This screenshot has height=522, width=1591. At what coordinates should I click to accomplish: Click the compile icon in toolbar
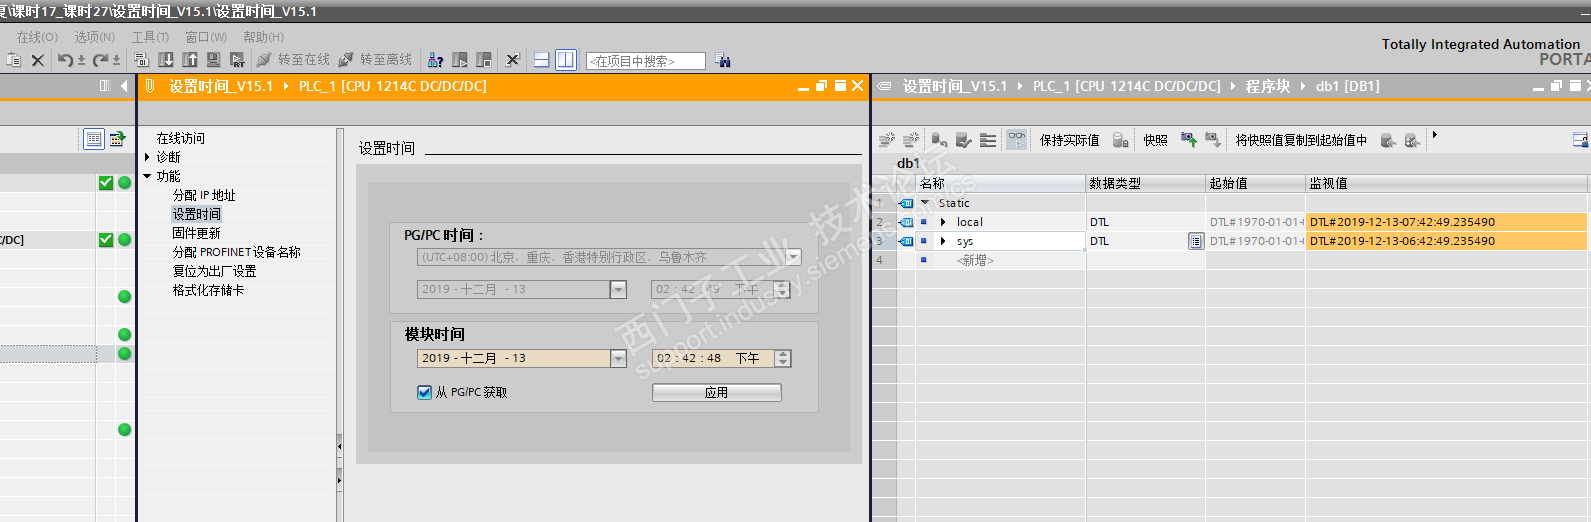coord(141,60)
